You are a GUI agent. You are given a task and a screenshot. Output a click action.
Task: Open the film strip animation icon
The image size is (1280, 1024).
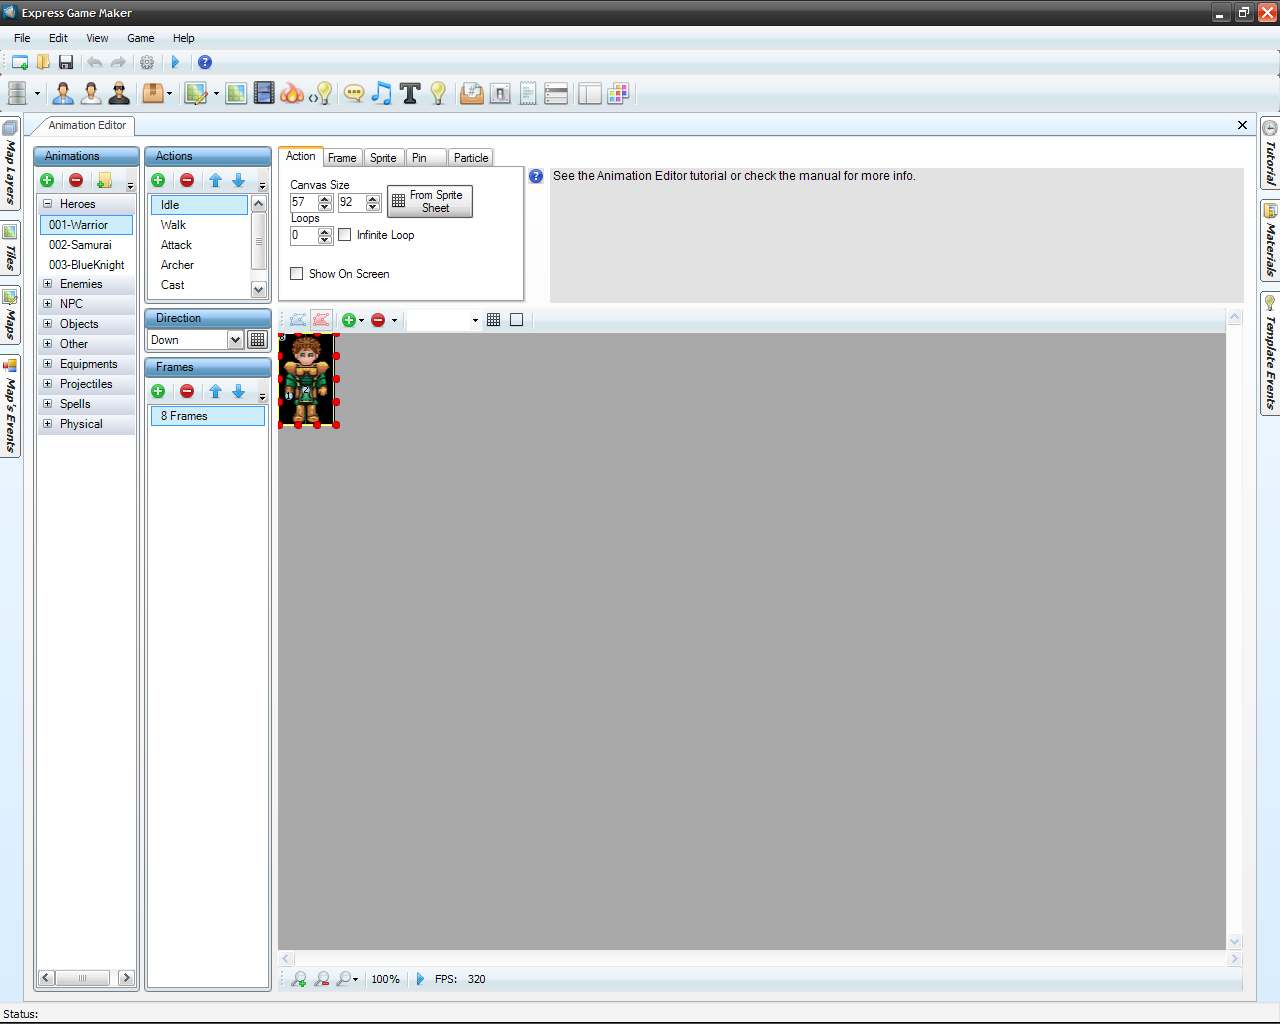pos(264,93)
